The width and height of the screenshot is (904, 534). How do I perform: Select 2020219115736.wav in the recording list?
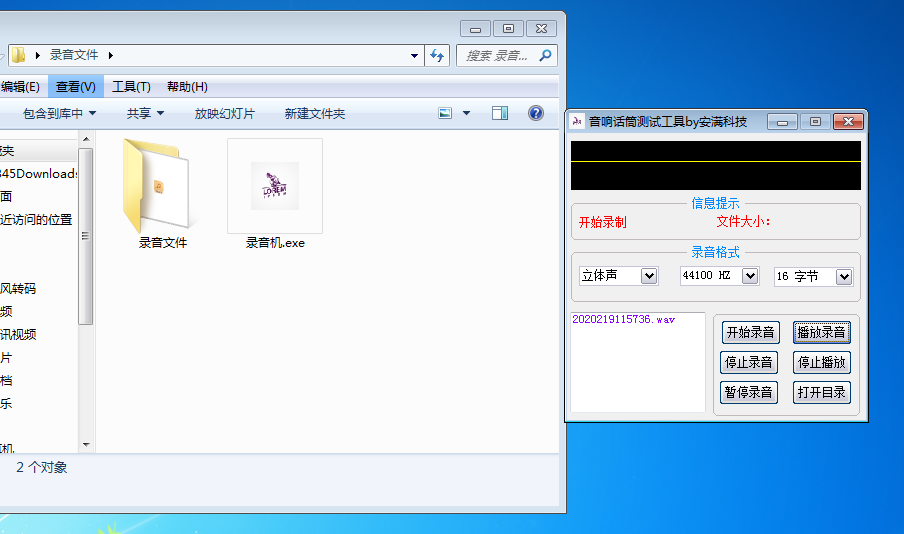(x=623, y=320)
